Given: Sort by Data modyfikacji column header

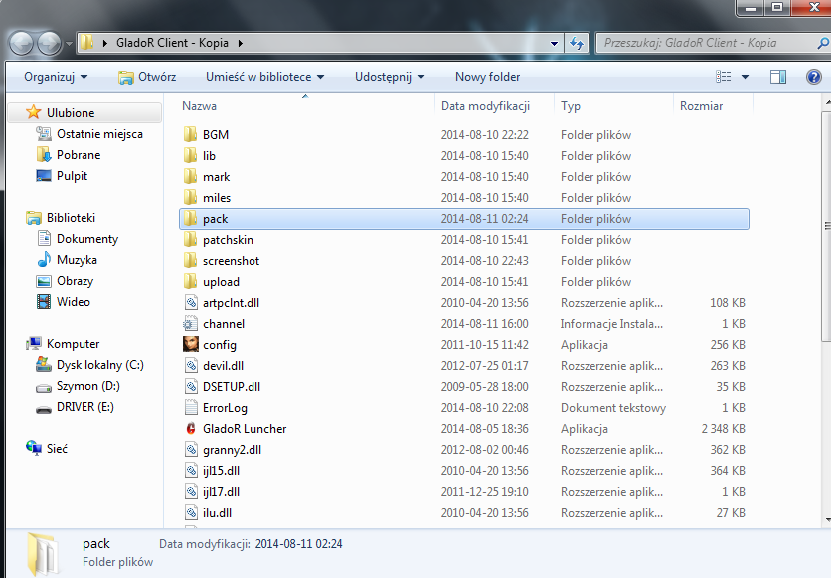Looking at the screenshot, I should pos(485,106).
